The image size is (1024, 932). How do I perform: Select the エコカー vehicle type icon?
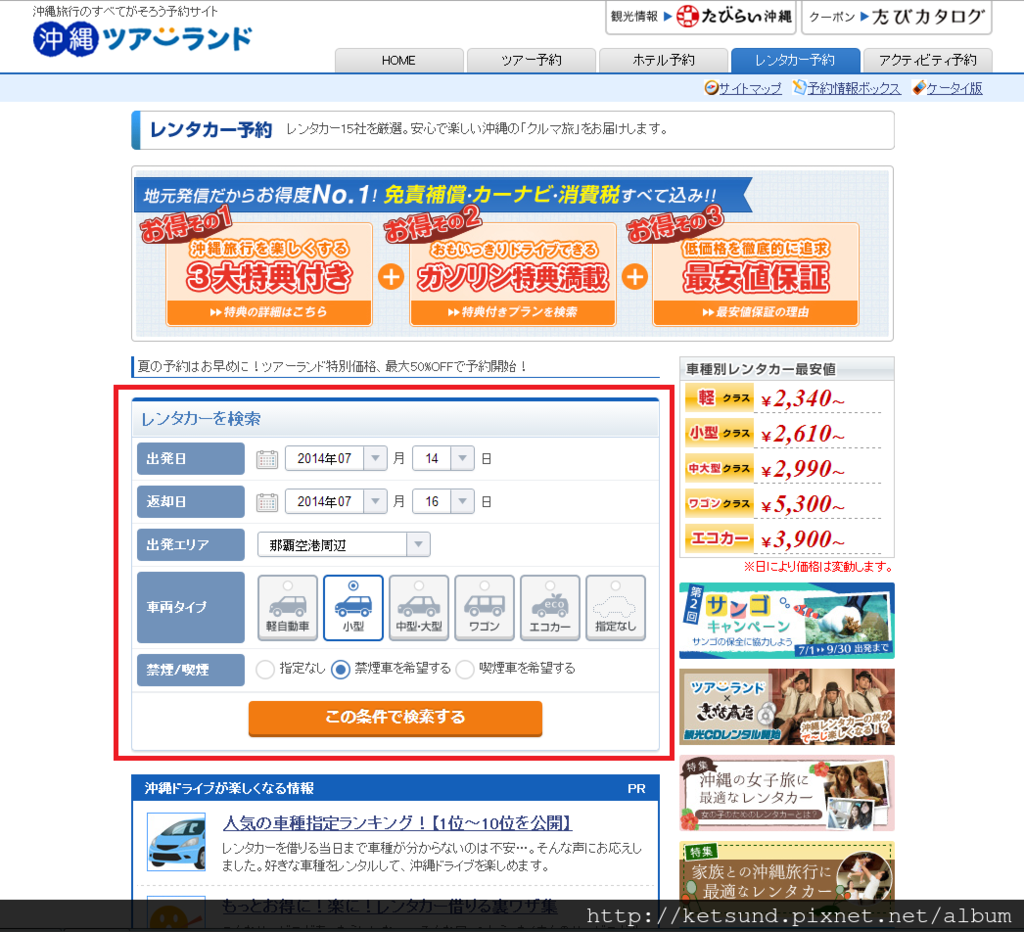click(549, 608)
